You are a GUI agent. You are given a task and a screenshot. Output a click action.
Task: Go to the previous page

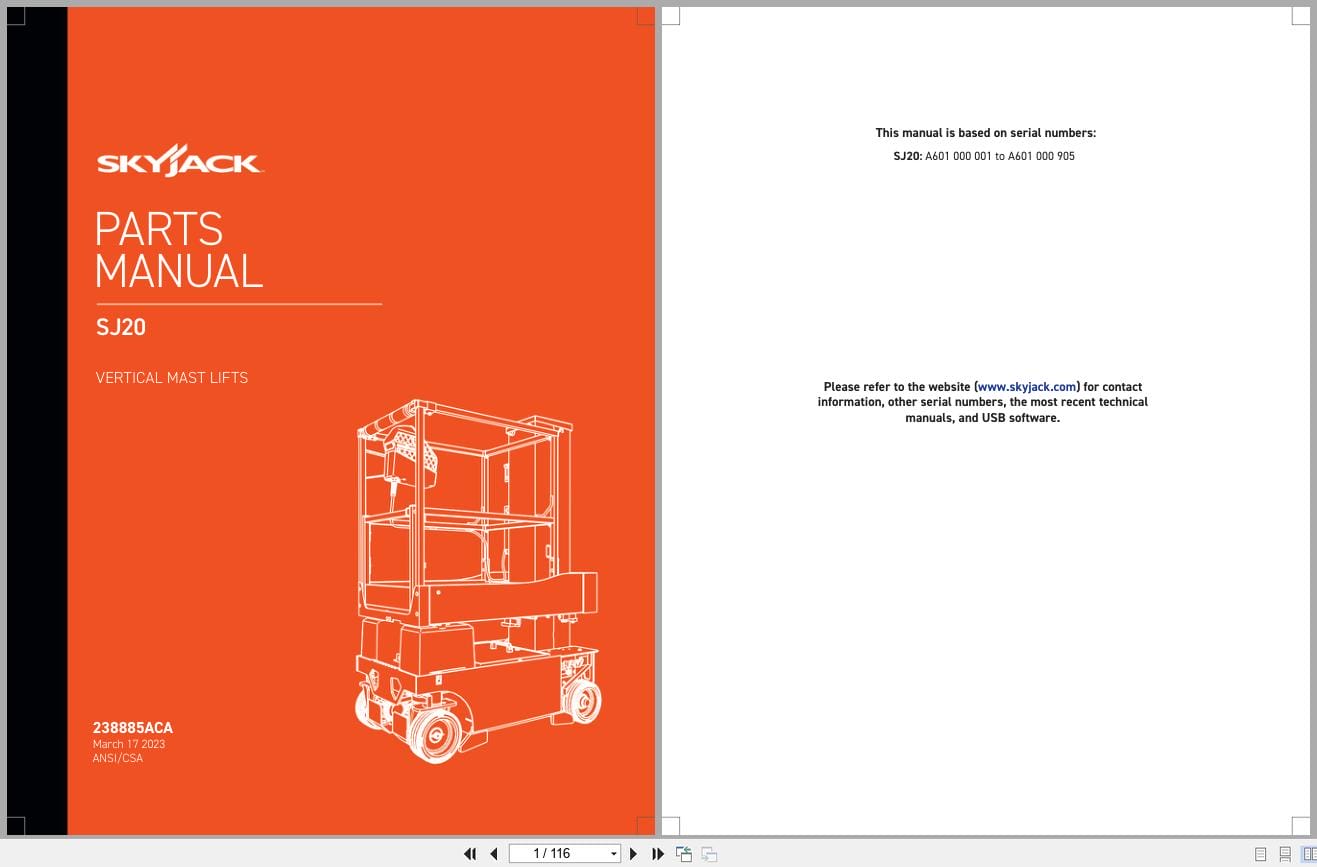(x=494, y=854)
